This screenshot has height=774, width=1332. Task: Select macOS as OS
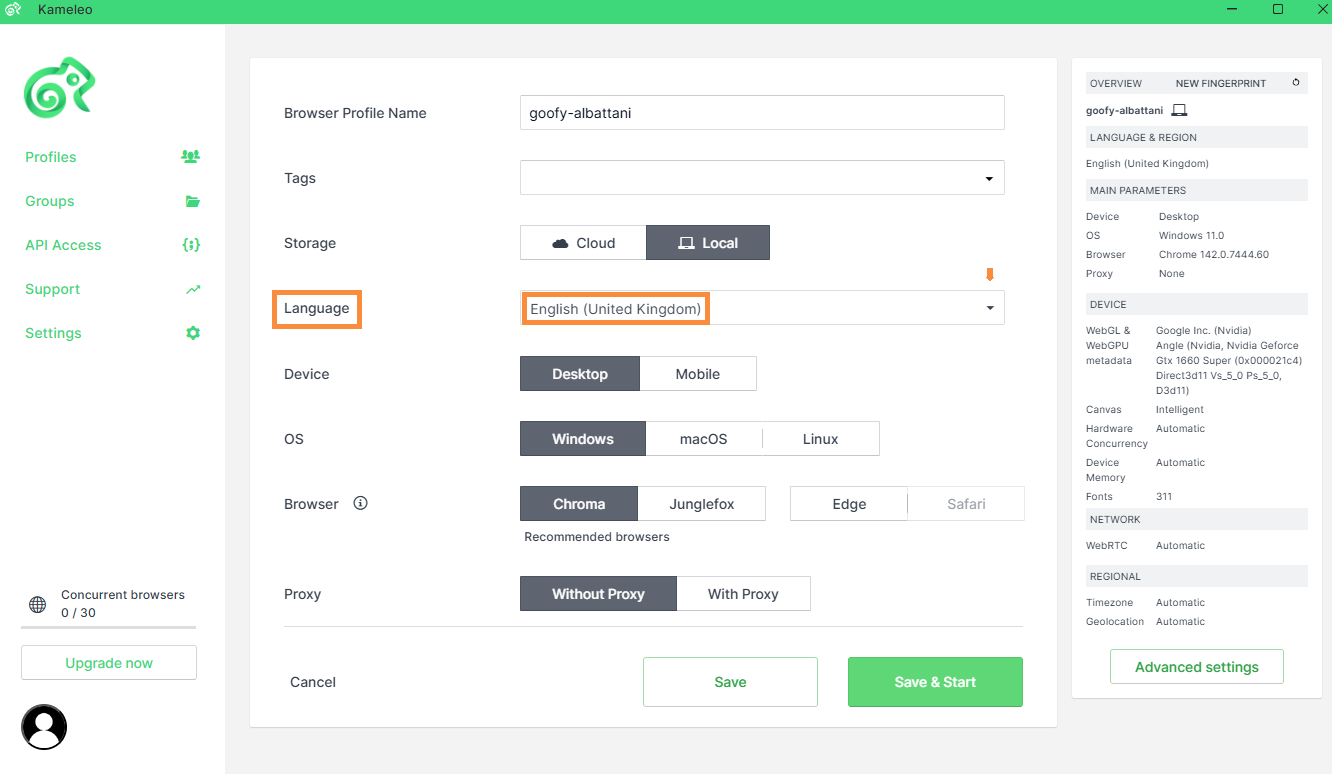(x=704, y=439)
